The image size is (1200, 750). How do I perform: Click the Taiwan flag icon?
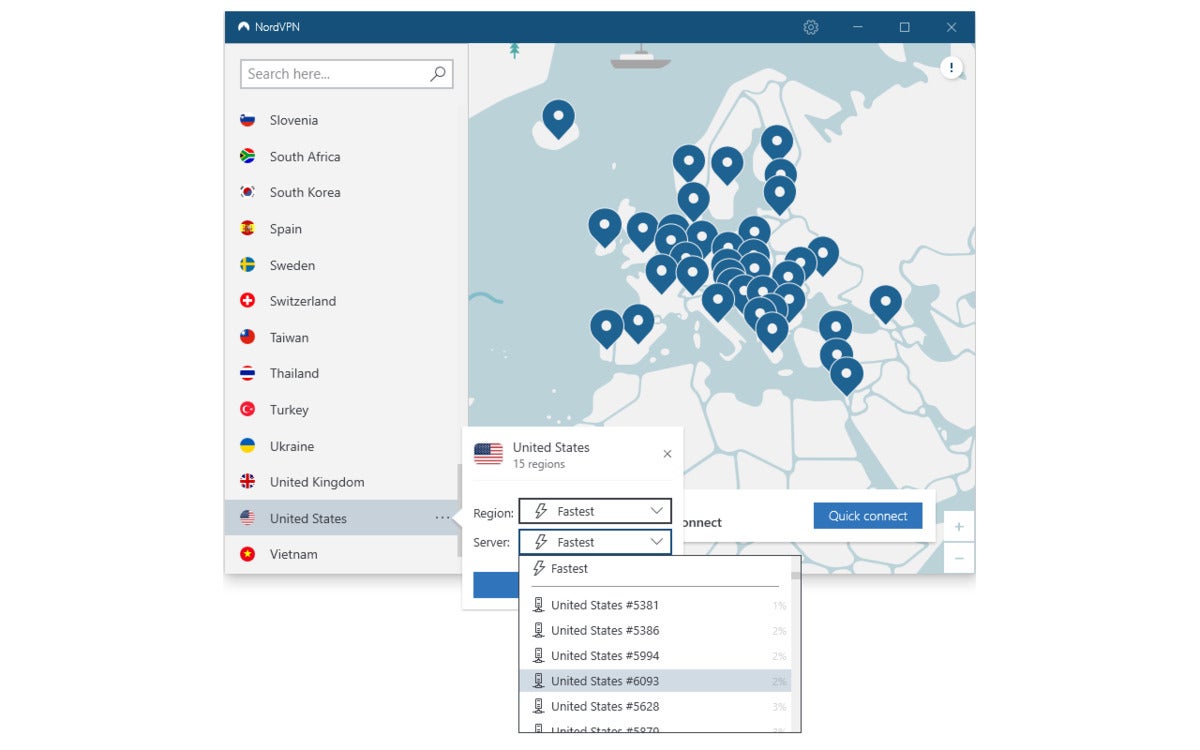click(248, 337)
